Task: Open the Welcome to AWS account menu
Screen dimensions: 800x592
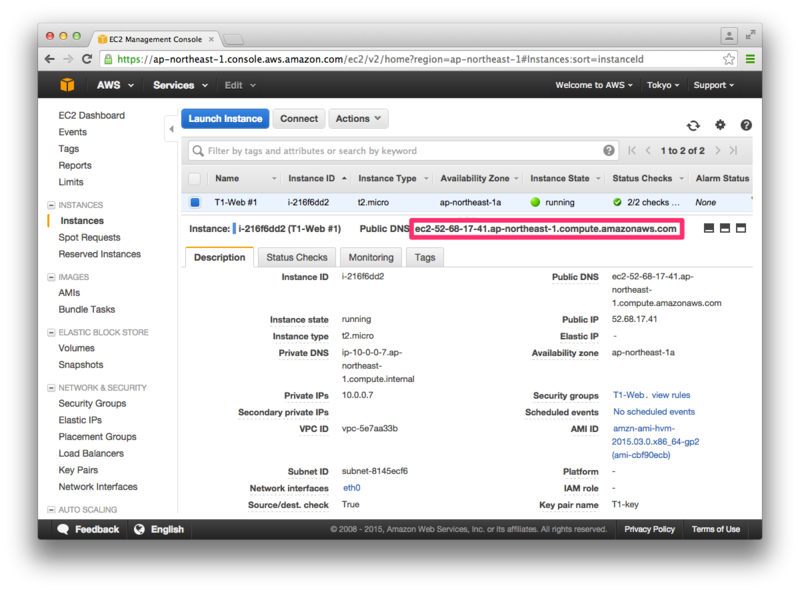Action: point(594,85)
